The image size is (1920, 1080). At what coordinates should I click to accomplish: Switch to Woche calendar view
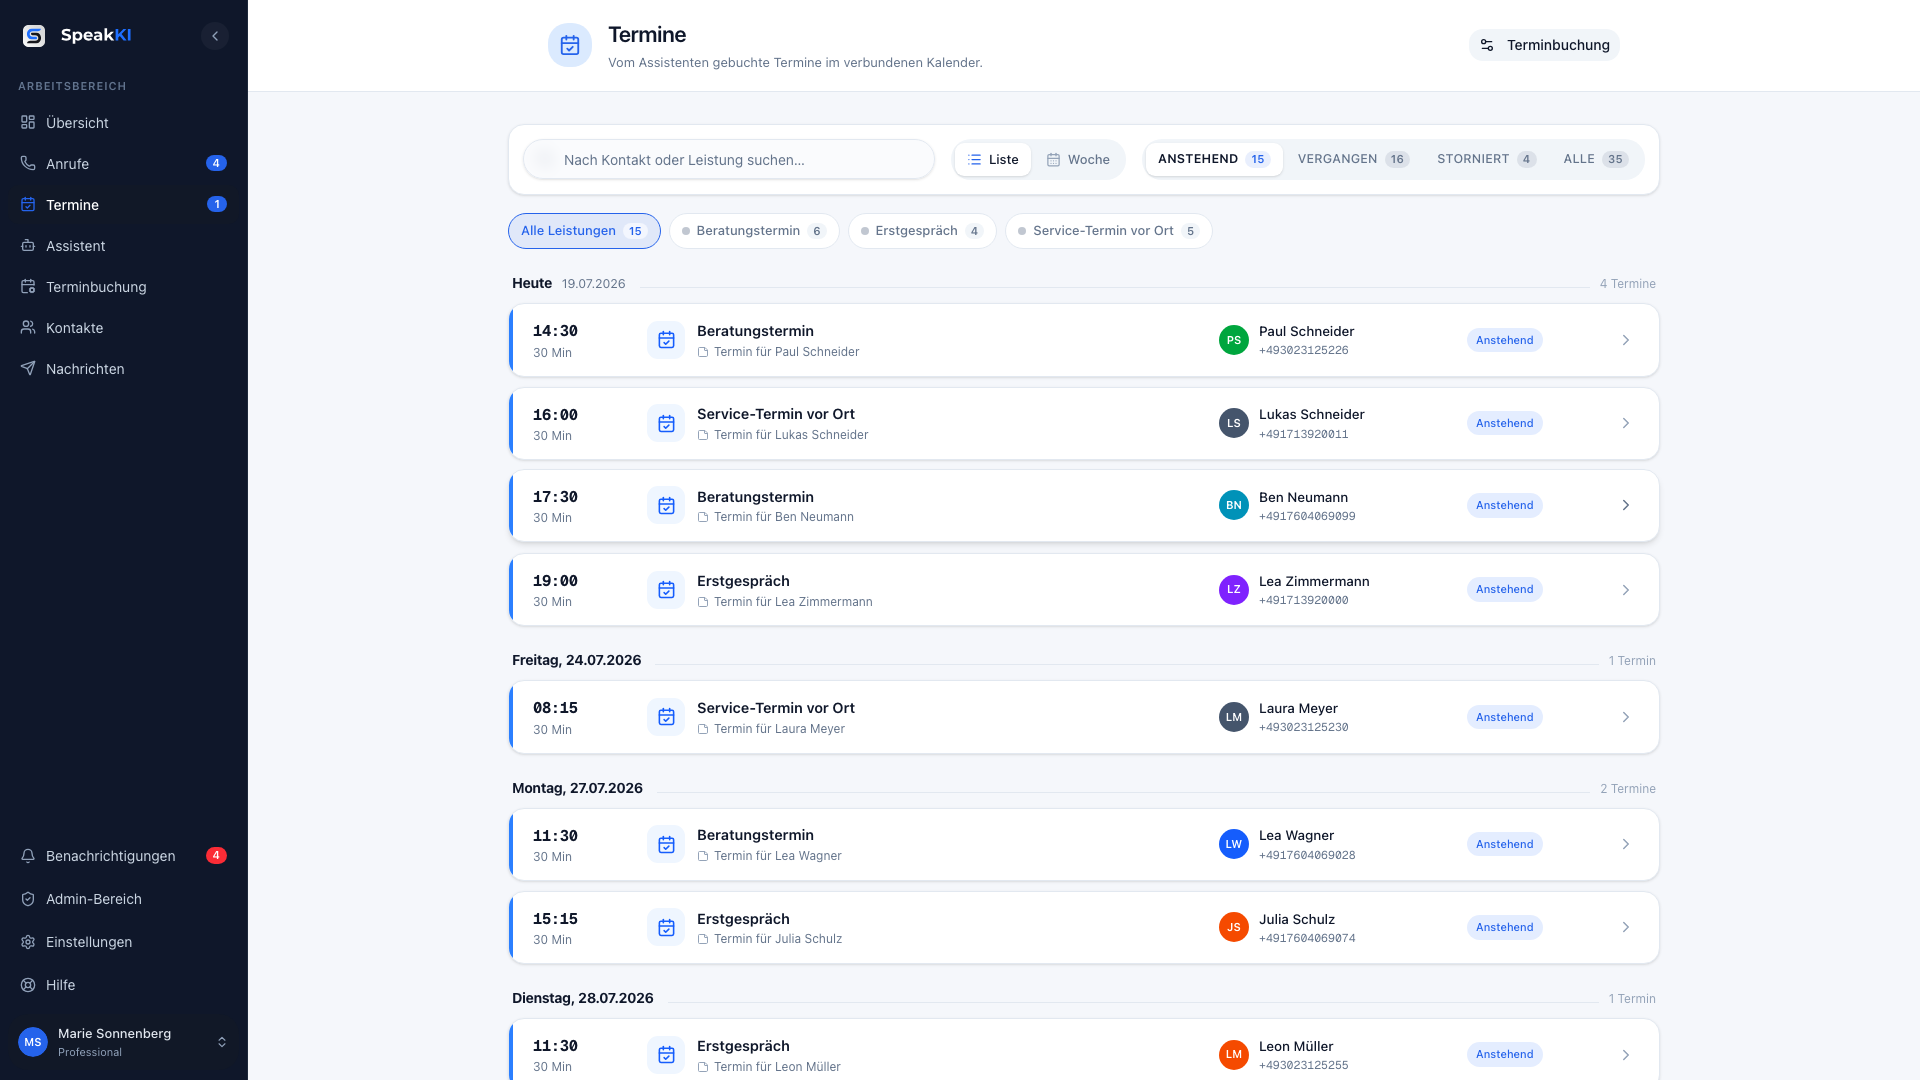1078,160
